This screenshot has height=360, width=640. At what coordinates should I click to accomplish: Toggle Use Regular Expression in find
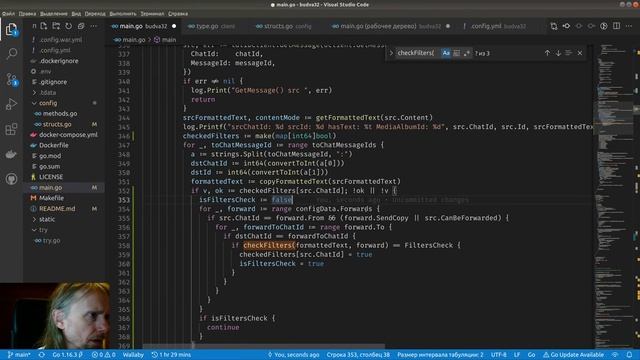467,53
